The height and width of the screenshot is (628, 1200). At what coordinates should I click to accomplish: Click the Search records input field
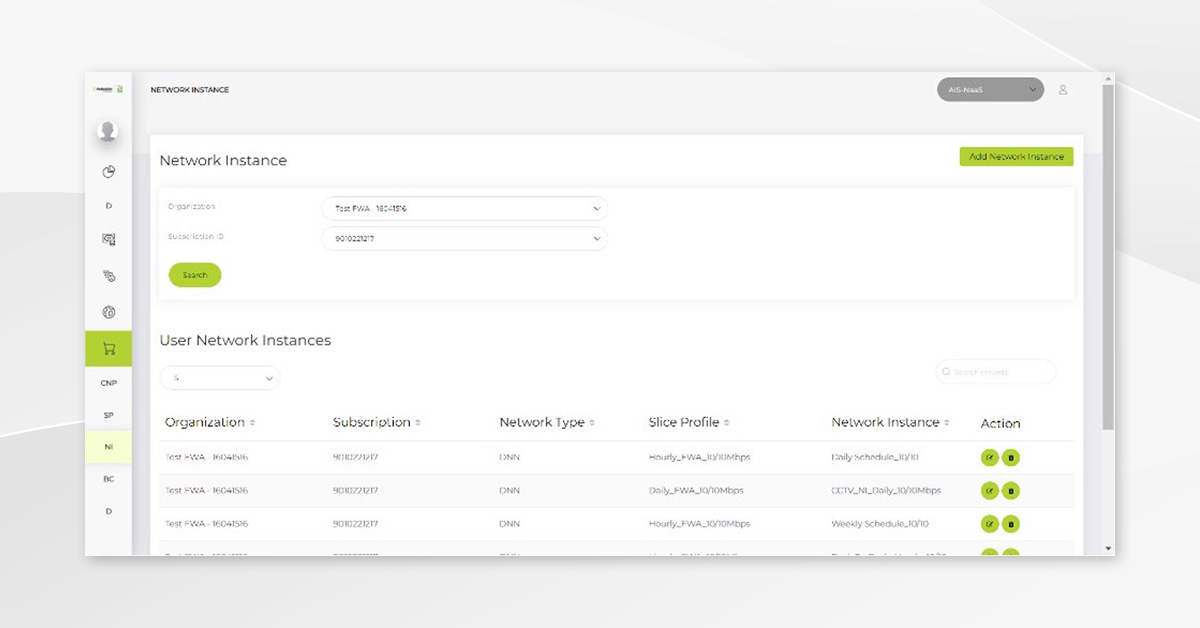[x=996, y=372]
